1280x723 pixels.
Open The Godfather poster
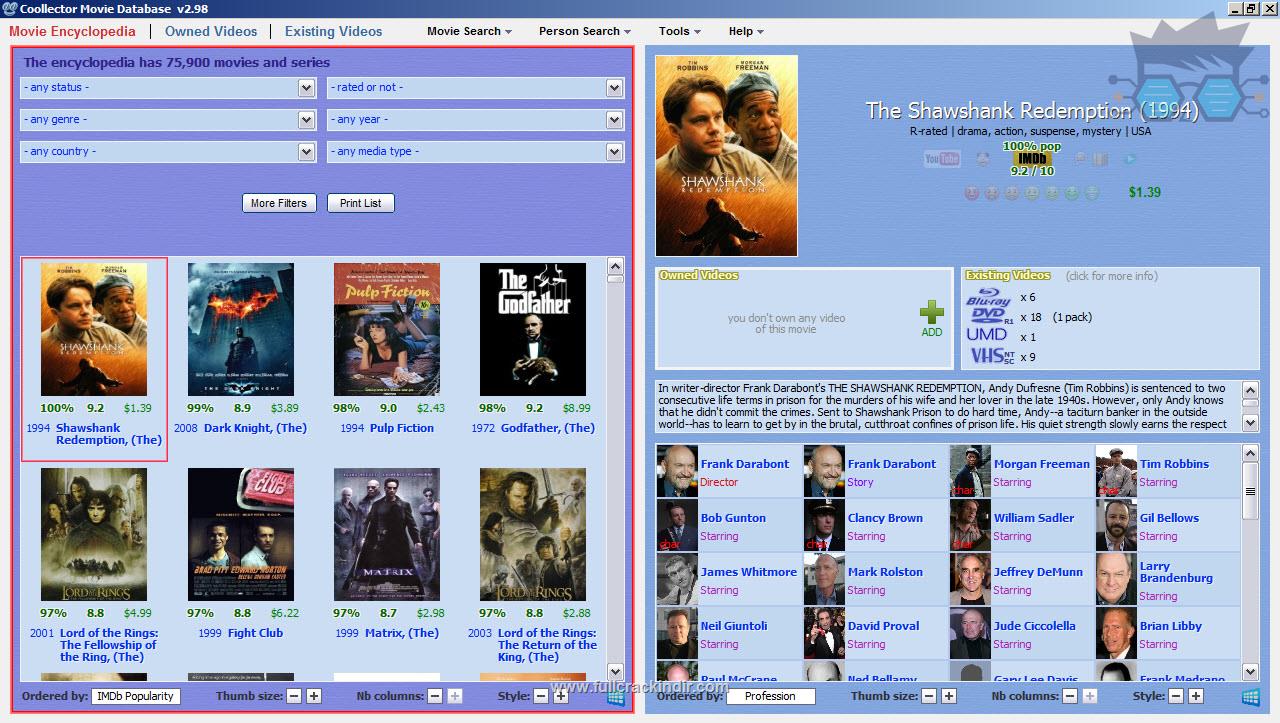click(533, 330)
